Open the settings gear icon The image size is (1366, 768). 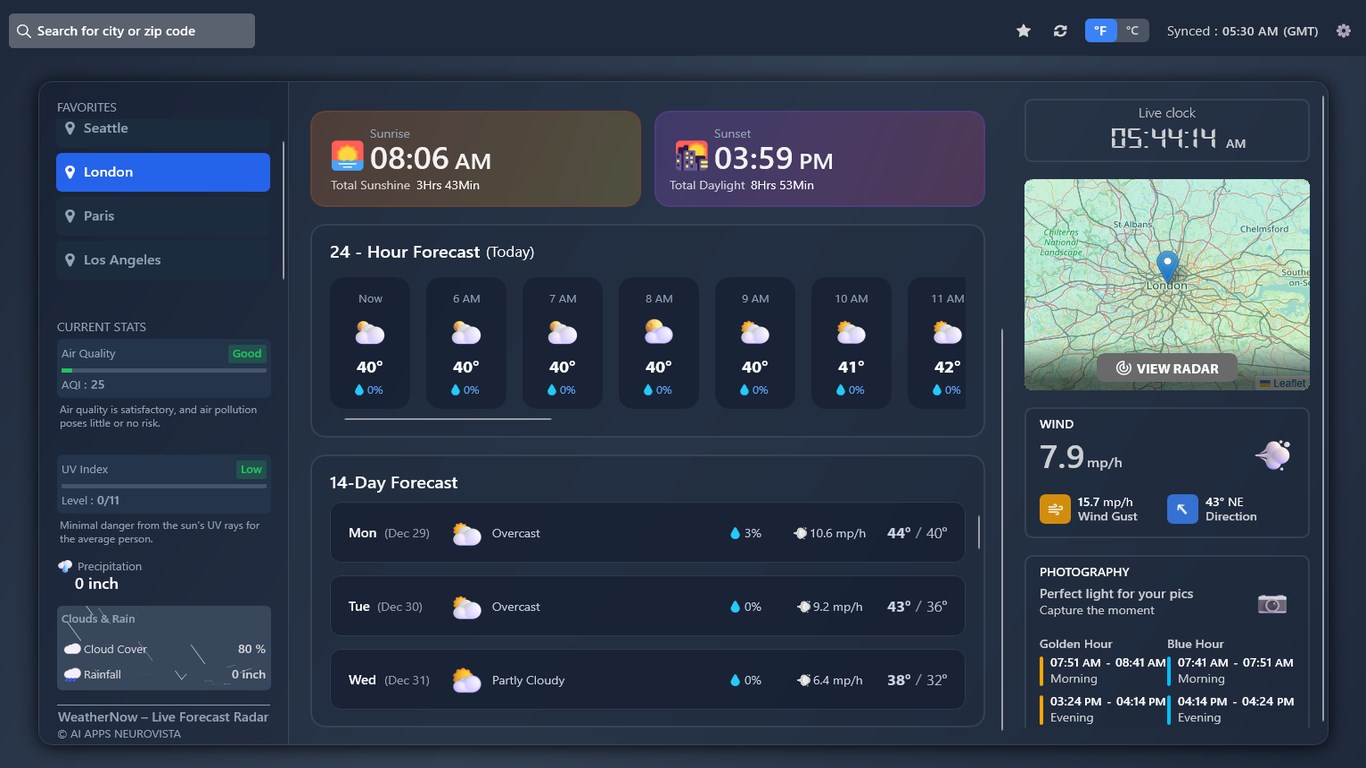tap(1343, 30)
